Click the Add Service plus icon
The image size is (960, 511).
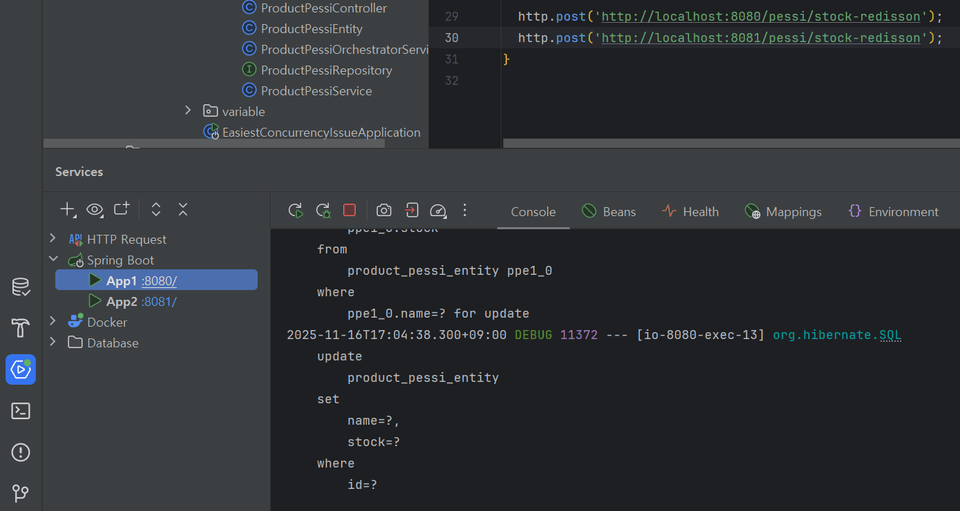tap(67, 209)
